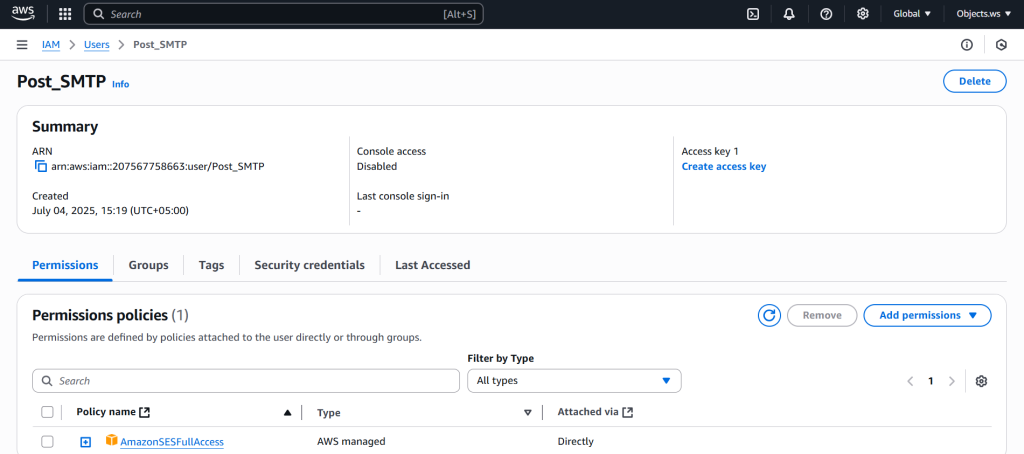
Task: Toggle the side navigation hamburger menu
Action: pos(22,45)
